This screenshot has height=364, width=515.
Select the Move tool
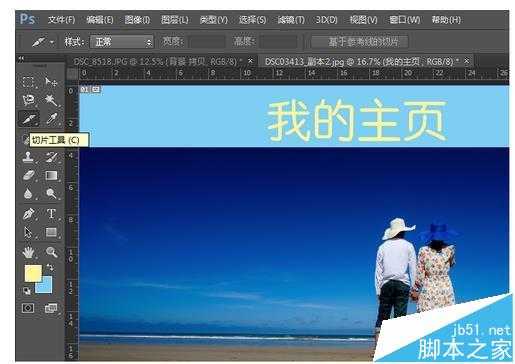pos(51,82)
